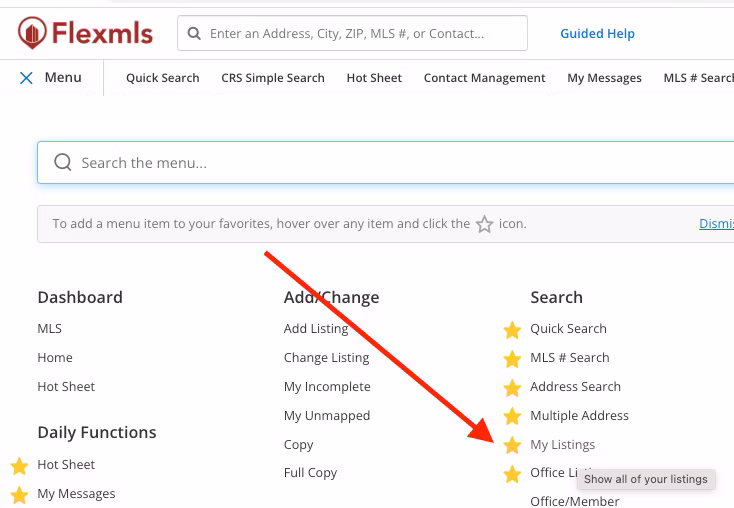Toggle the Multiple Address favorite star
The image size is (734, 508).
click(x=512, y=416)
